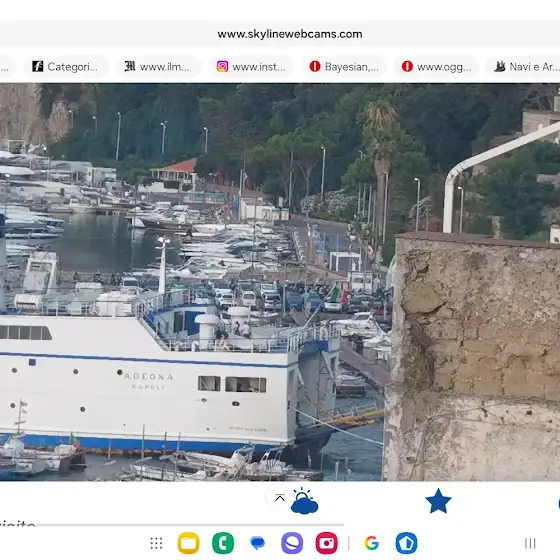560x560 pixels.
Task: Open the app drawer grid icon
Action: (156, 543)
